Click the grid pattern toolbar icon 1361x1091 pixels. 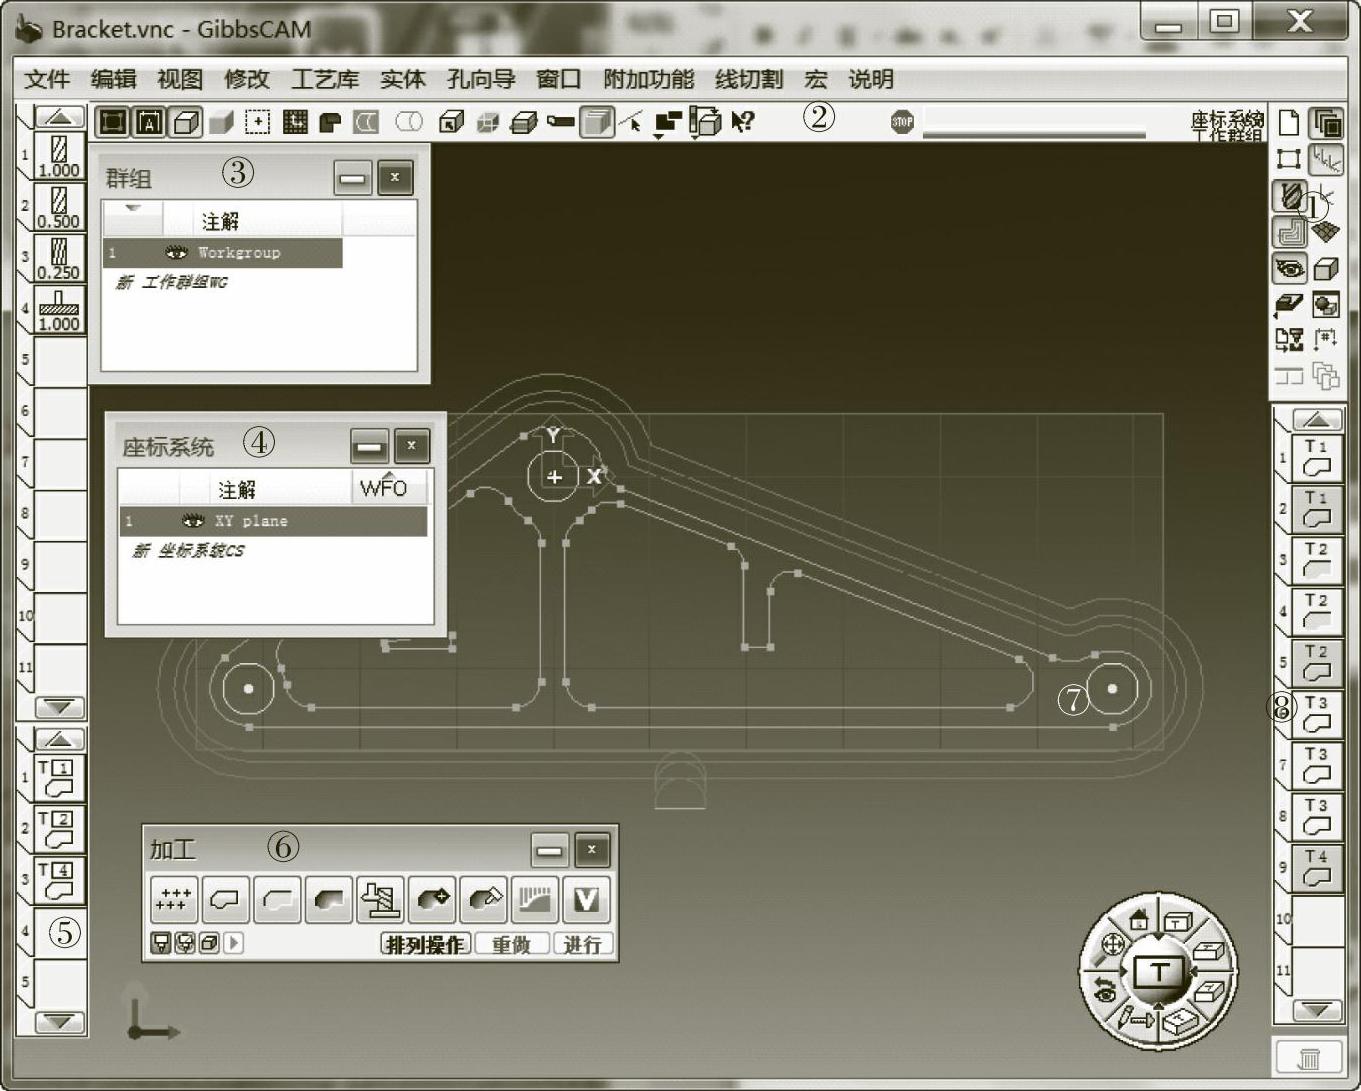pyautogui.click(x=295, y=122)
